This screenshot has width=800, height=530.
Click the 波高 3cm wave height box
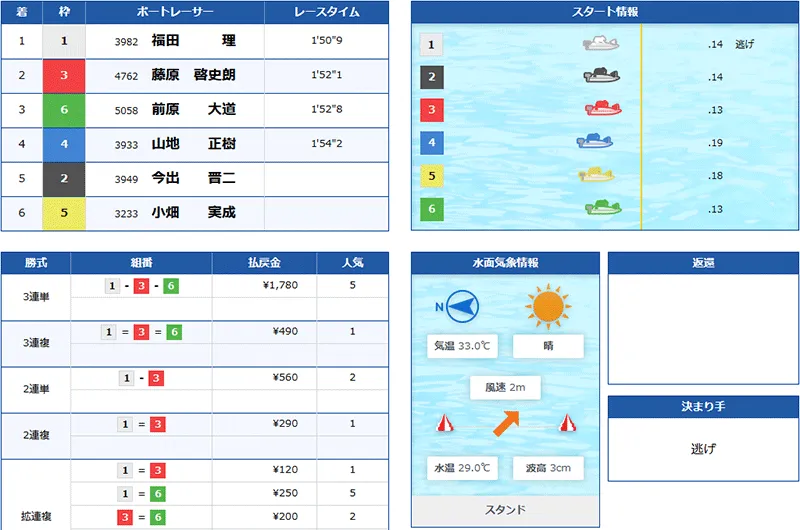(x=548, y=468)
